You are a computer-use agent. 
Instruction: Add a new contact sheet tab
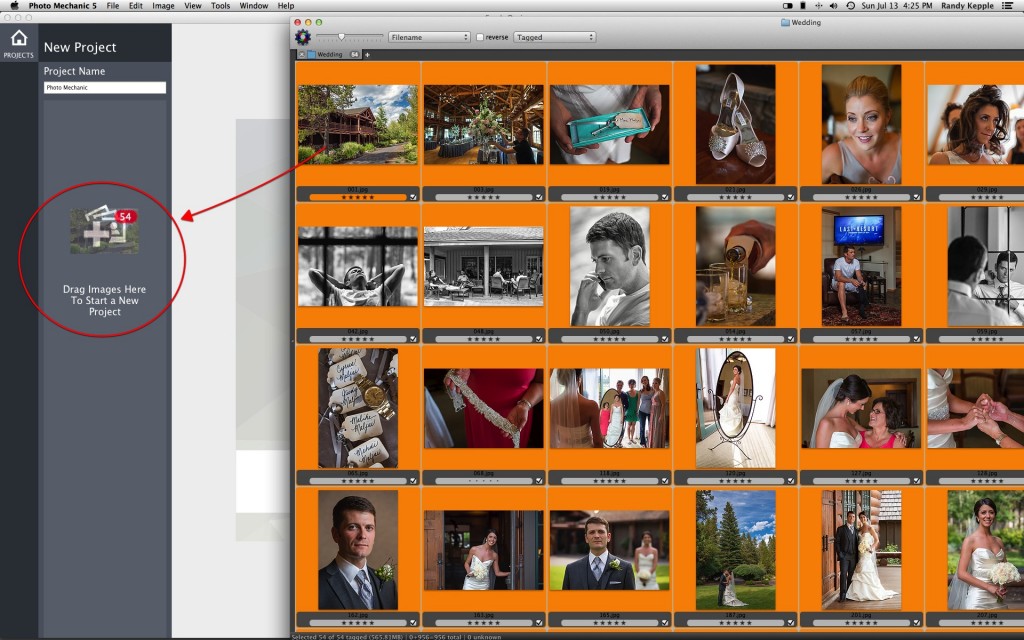pos(367,55)
